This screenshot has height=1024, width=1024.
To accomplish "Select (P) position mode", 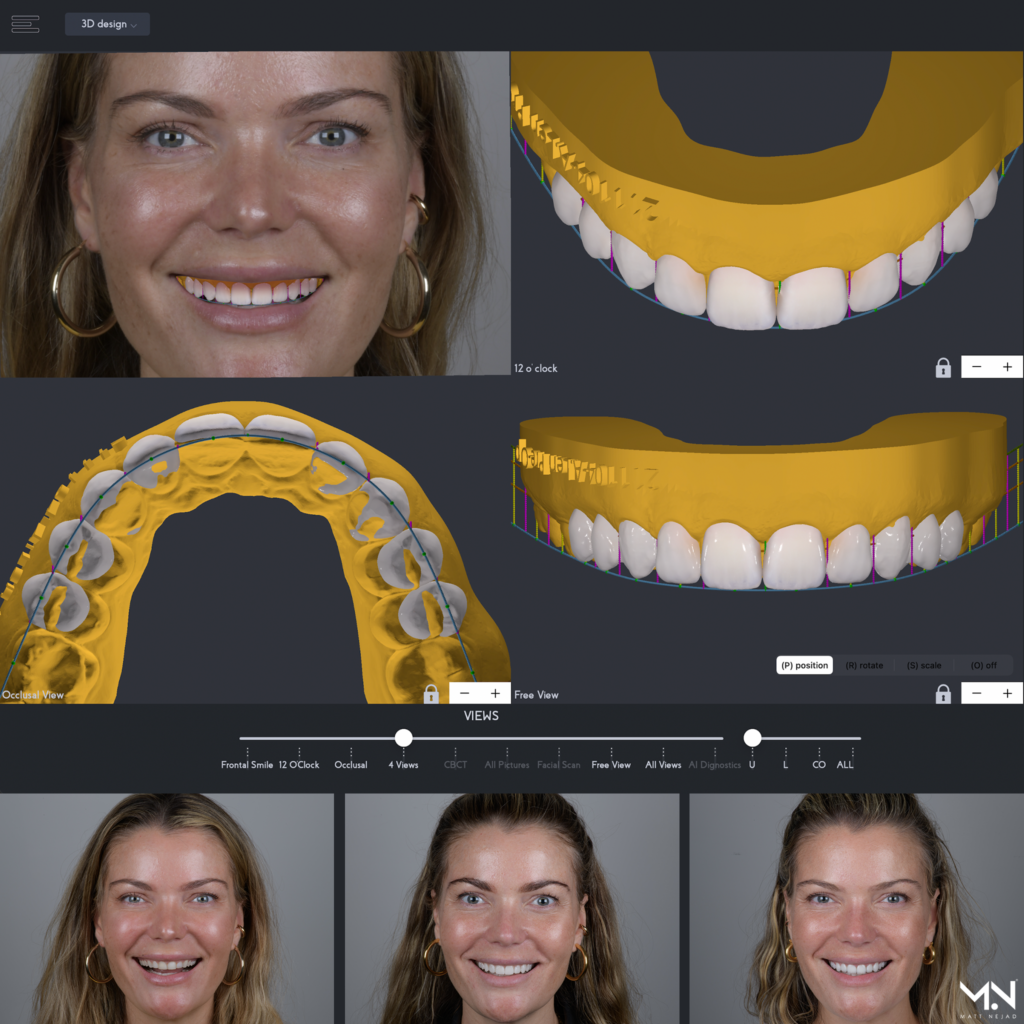I will (804, 664).
